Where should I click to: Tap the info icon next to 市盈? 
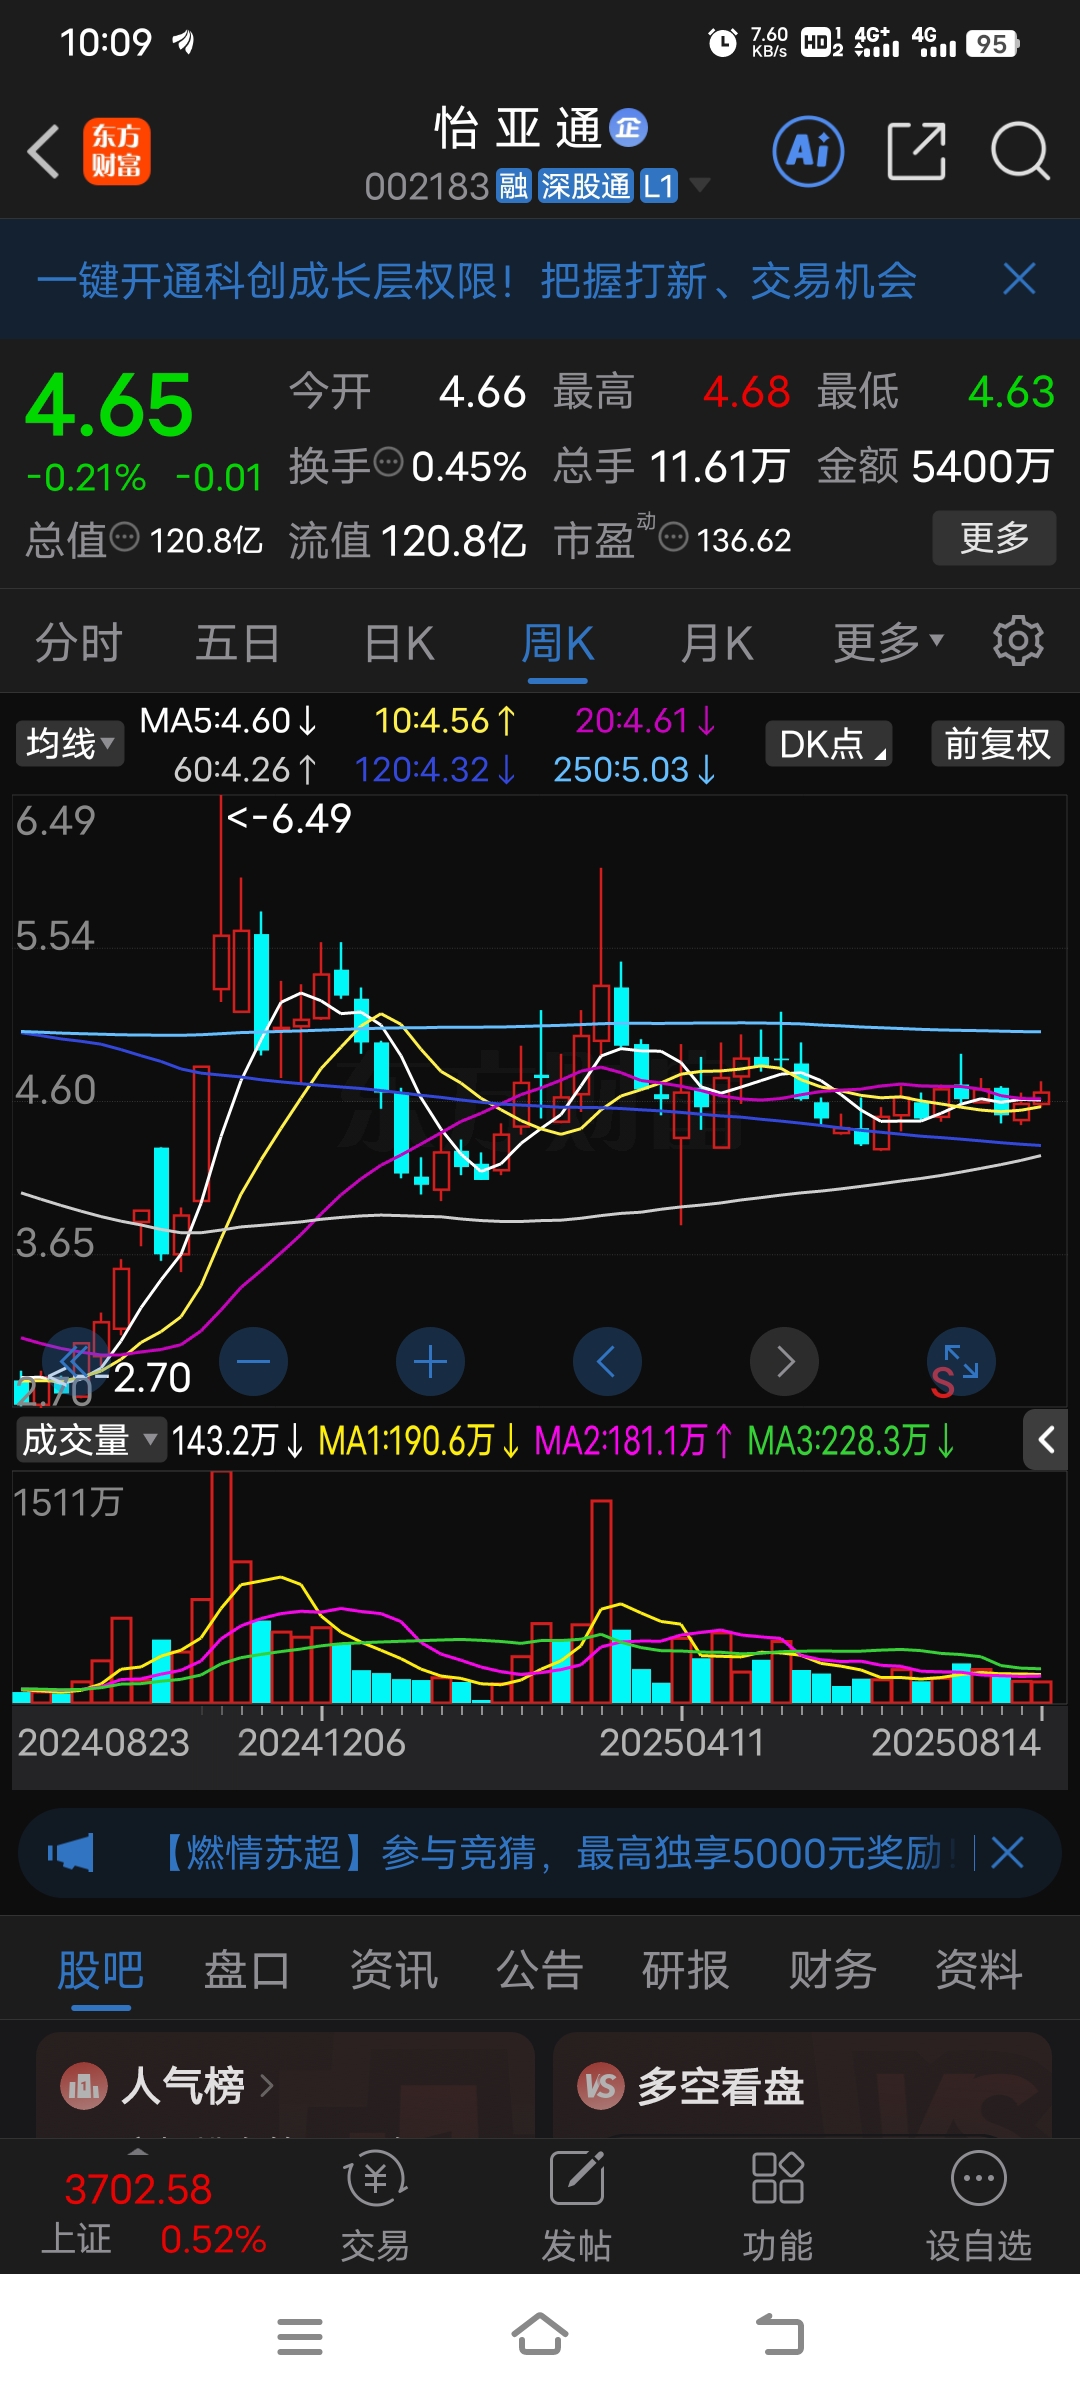click(x=674, y=537)
